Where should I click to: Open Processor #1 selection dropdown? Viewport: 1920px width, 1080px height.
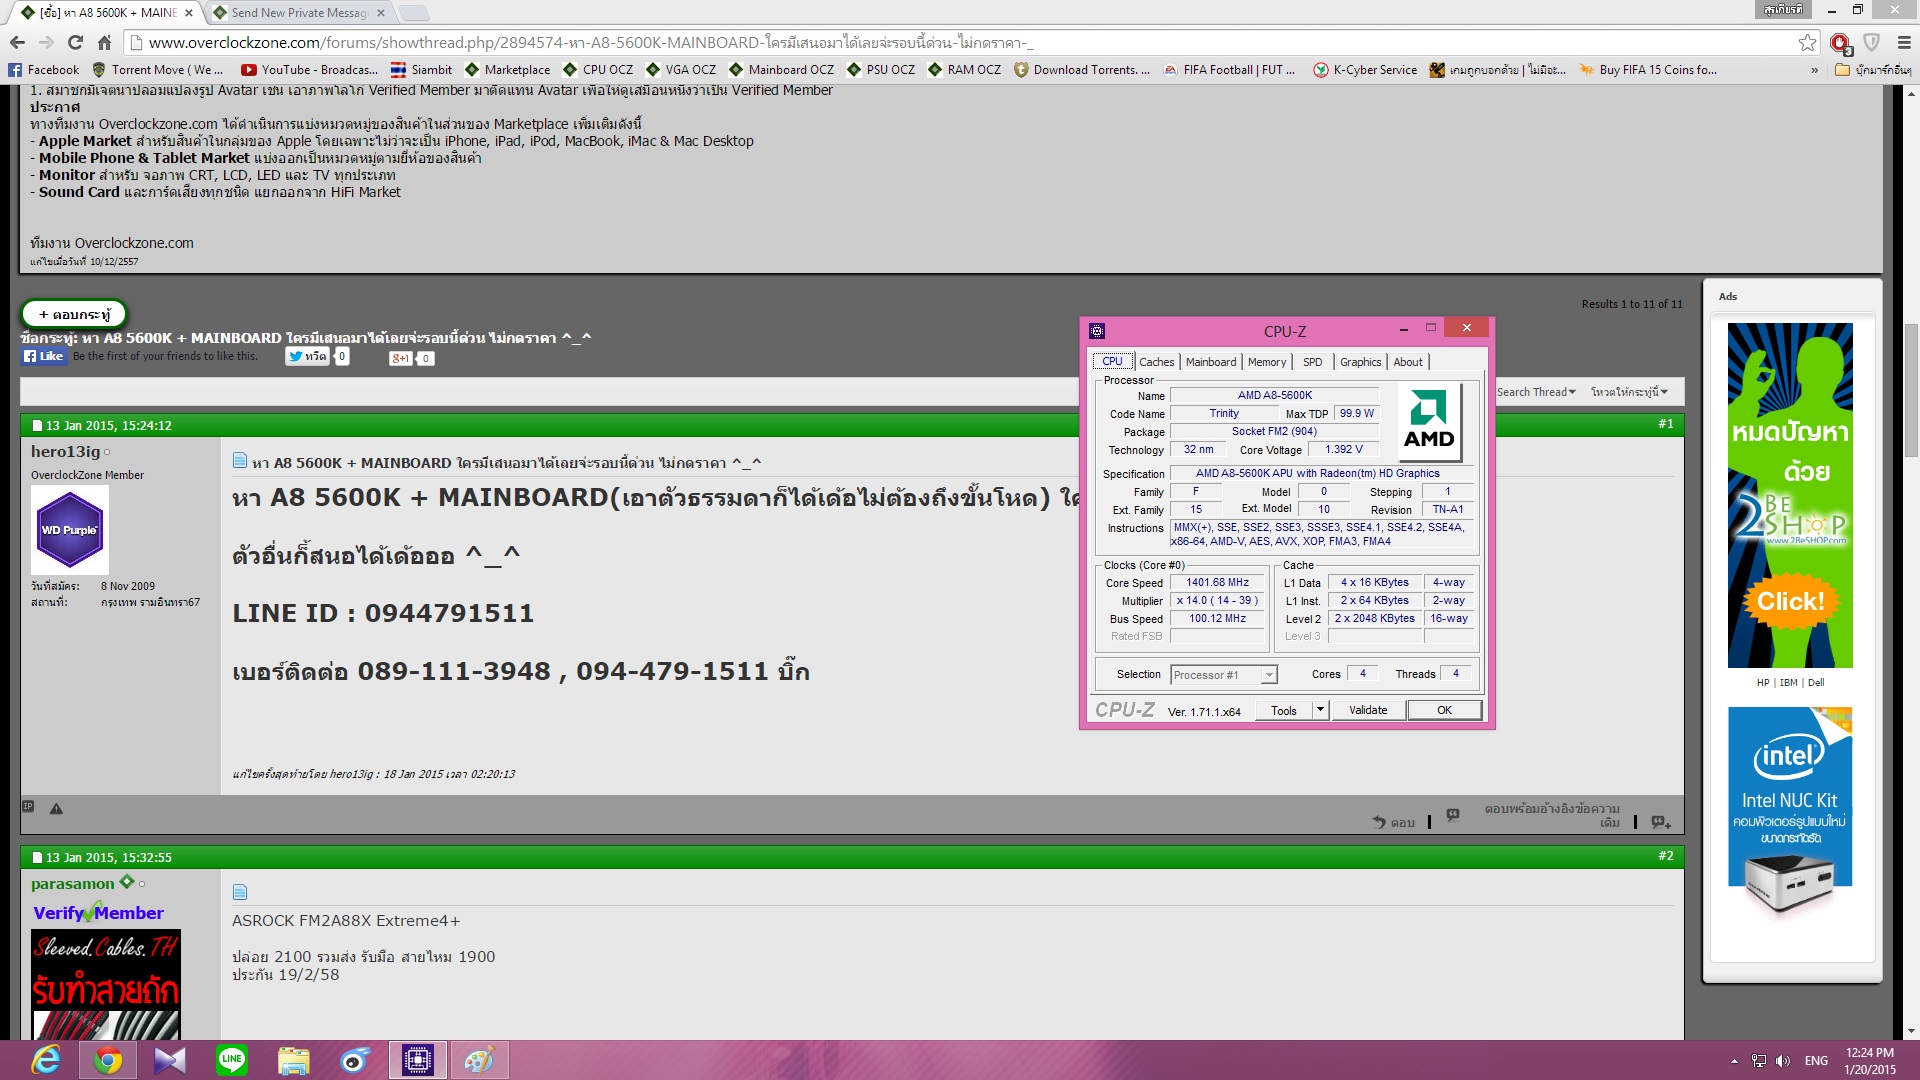(x=1224, y=675)
